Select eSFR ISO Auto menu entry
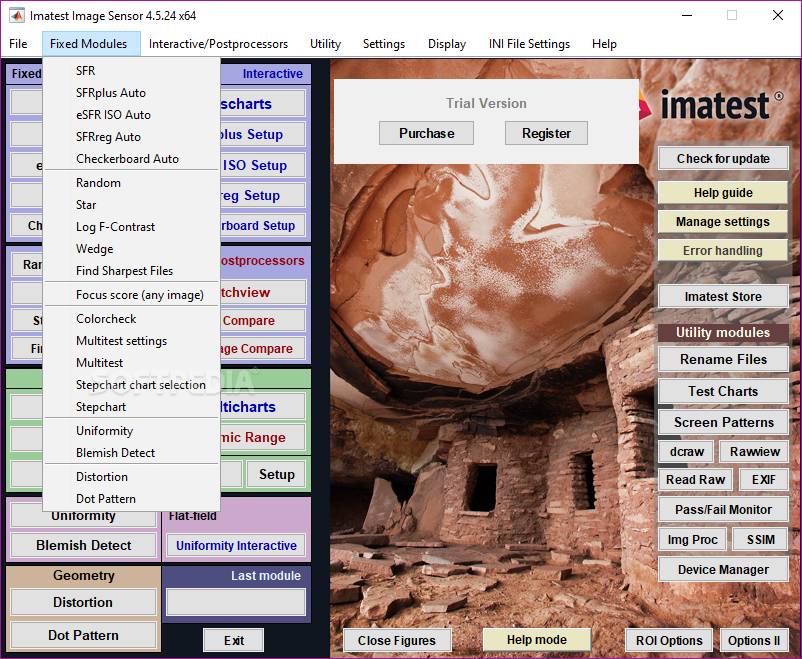 [132, 115]
